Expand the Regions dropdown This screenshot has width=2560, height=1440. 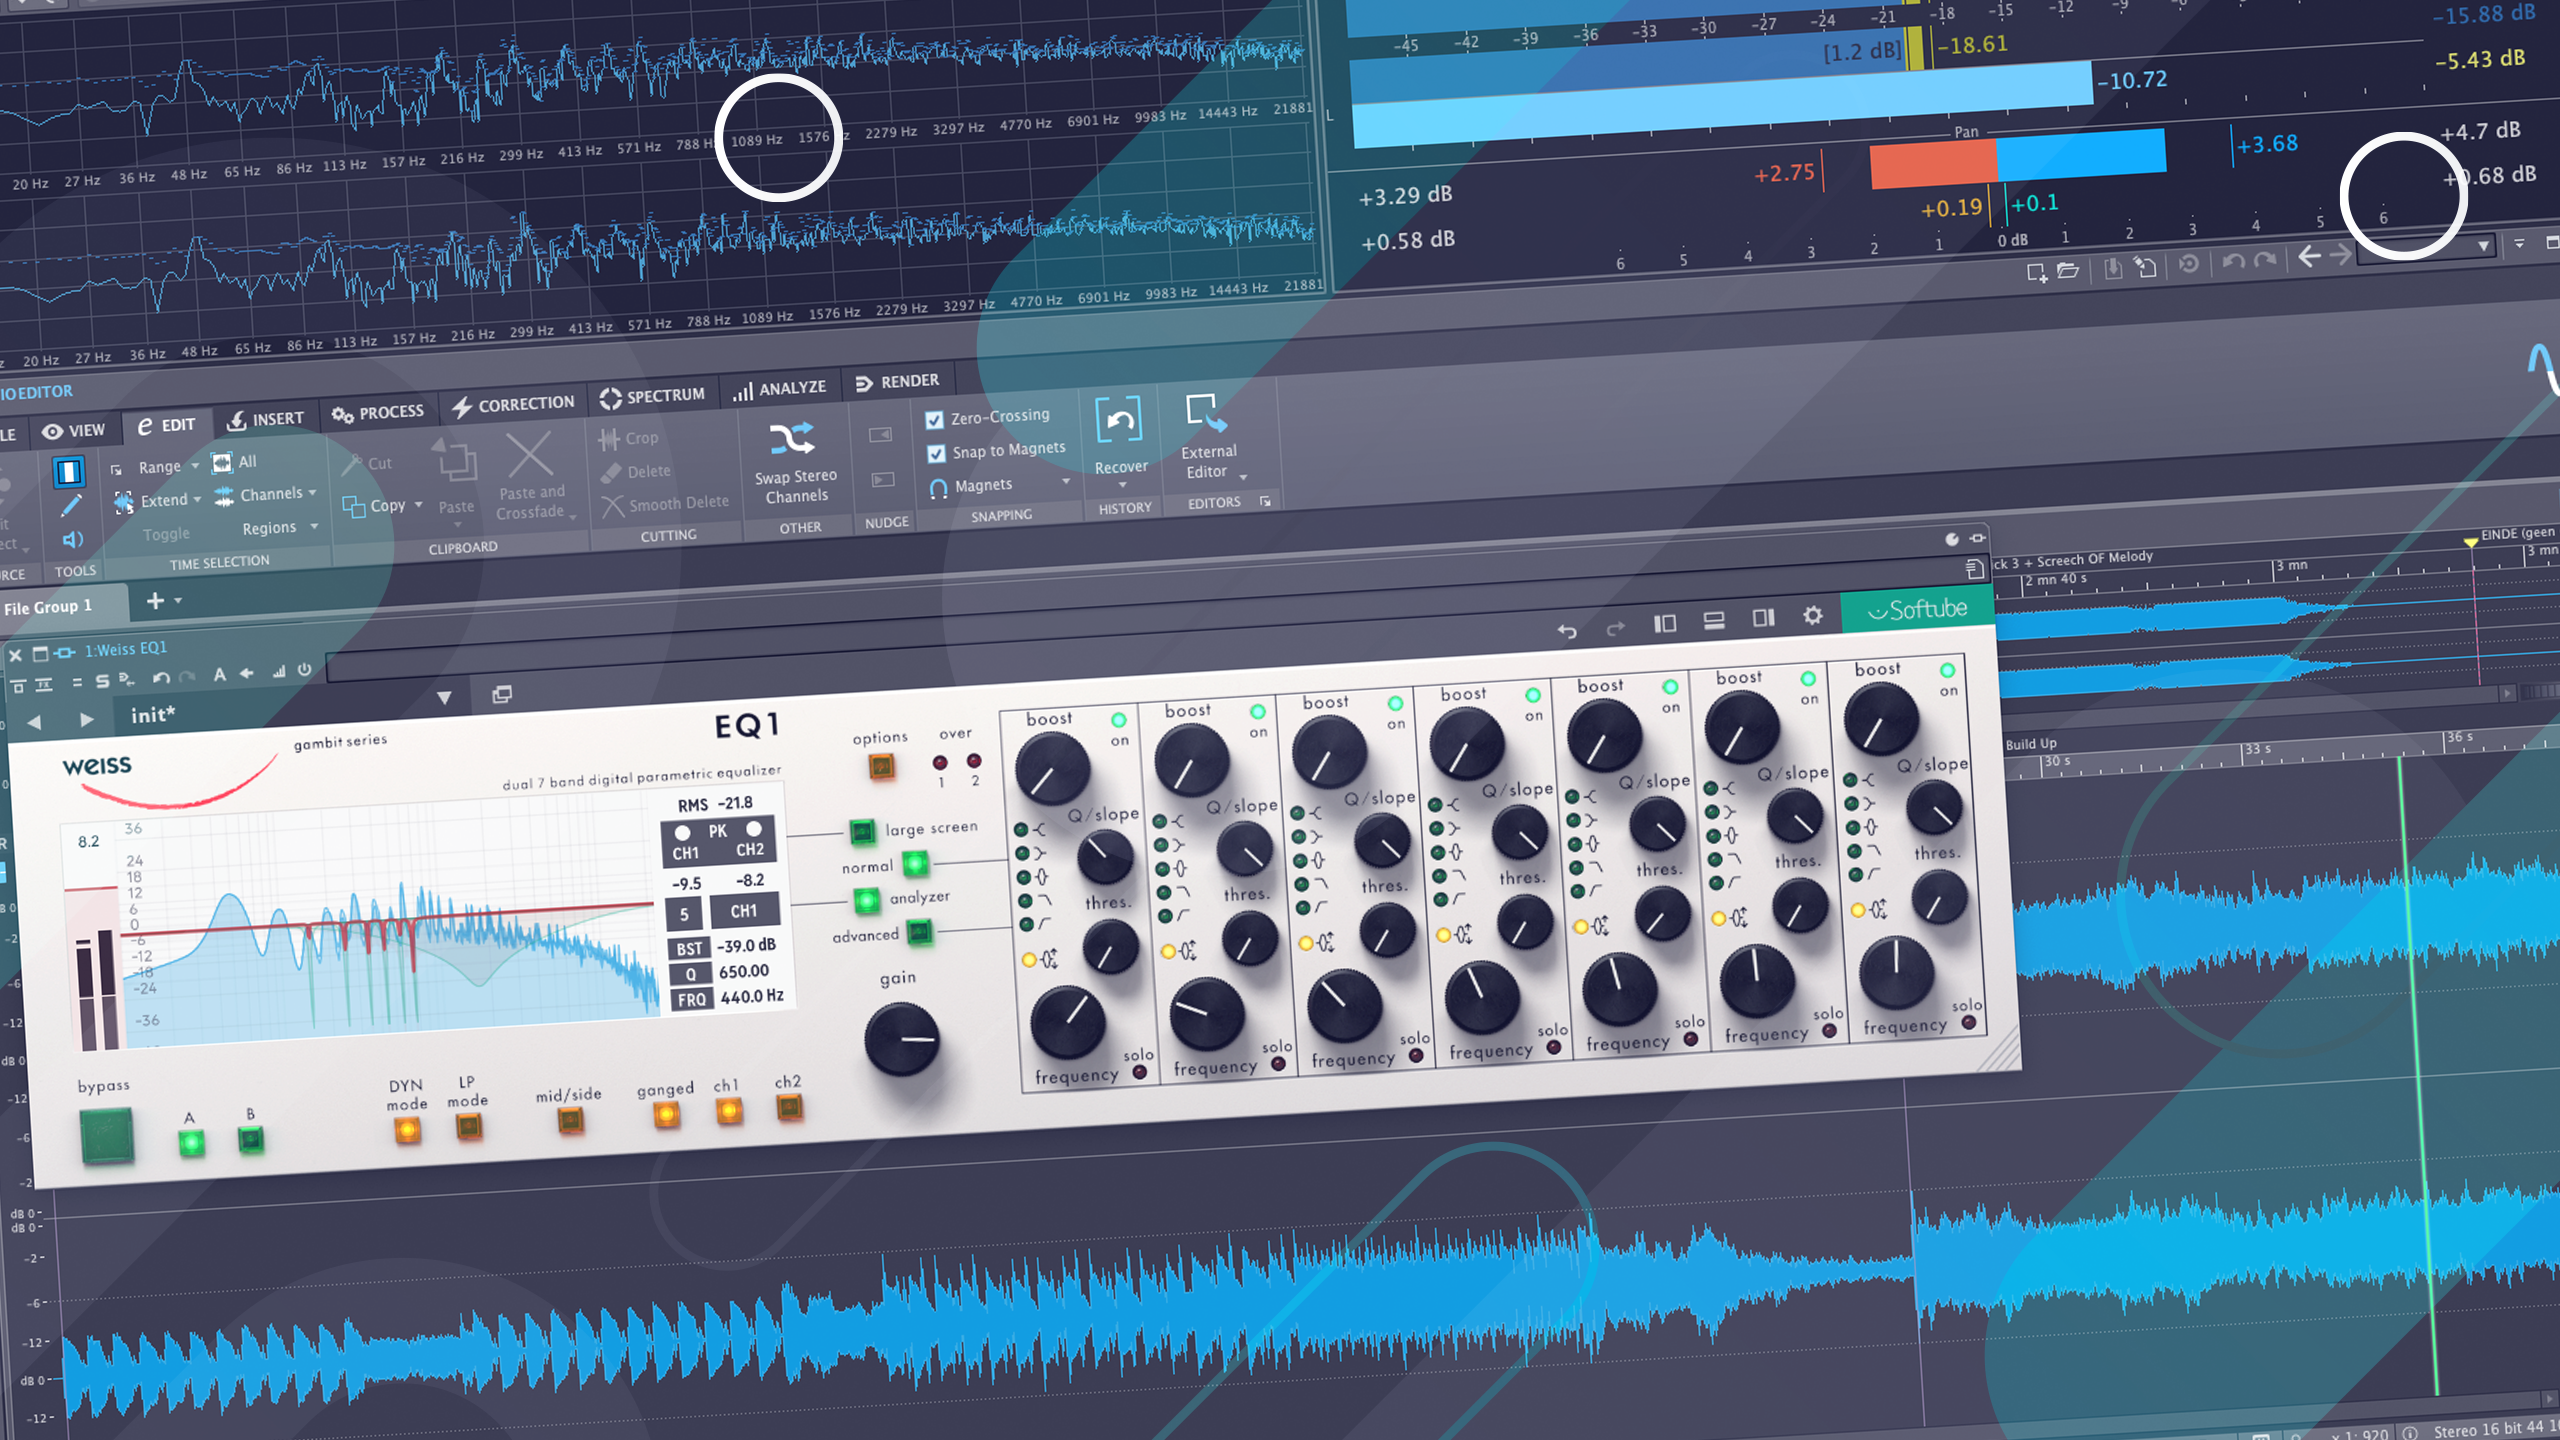pyautogui.click(x=314, y=526)
